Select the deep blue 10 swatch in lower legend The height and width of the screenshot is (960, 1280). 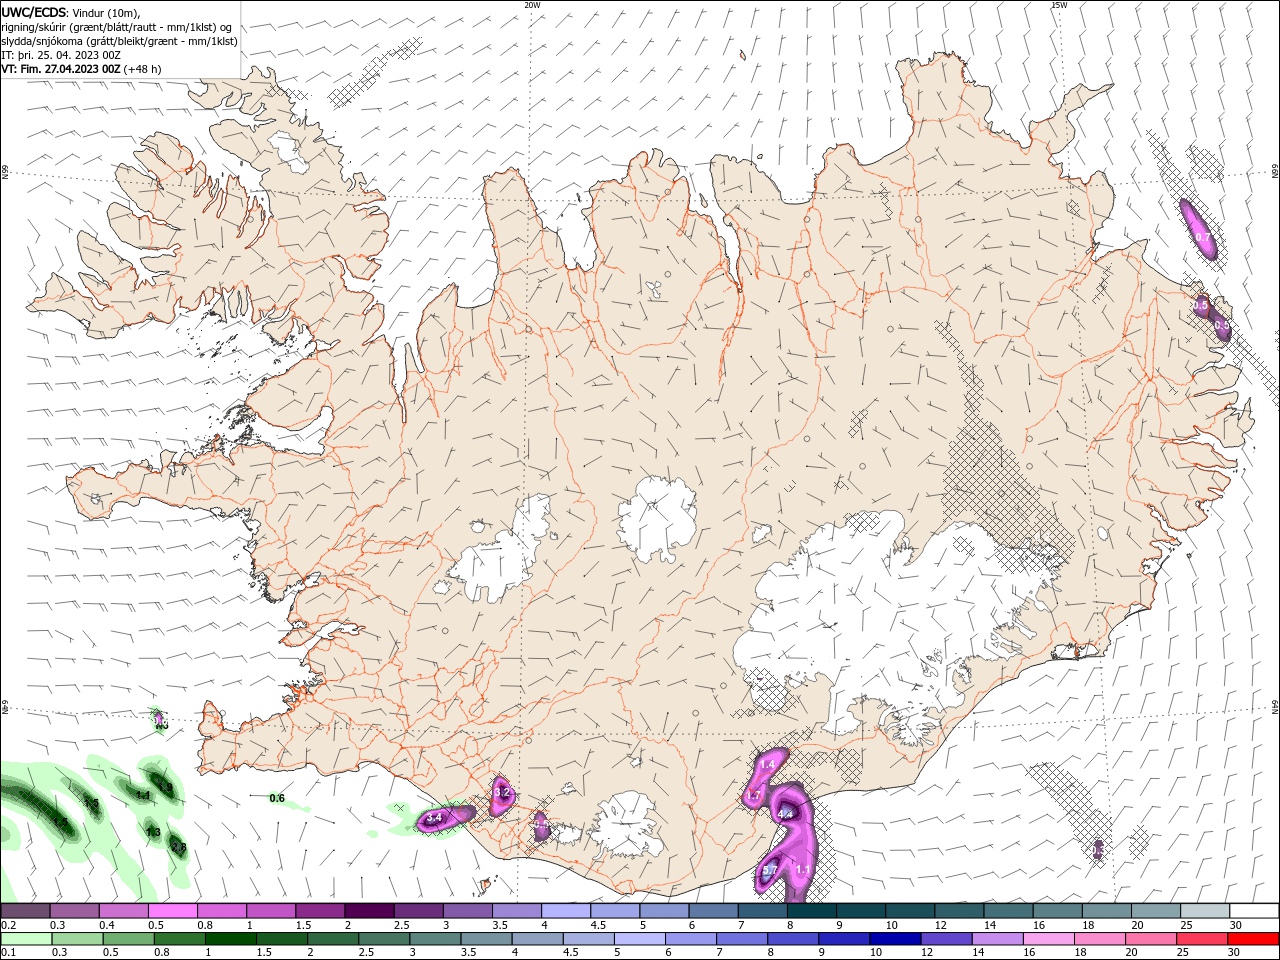point(894,939)
